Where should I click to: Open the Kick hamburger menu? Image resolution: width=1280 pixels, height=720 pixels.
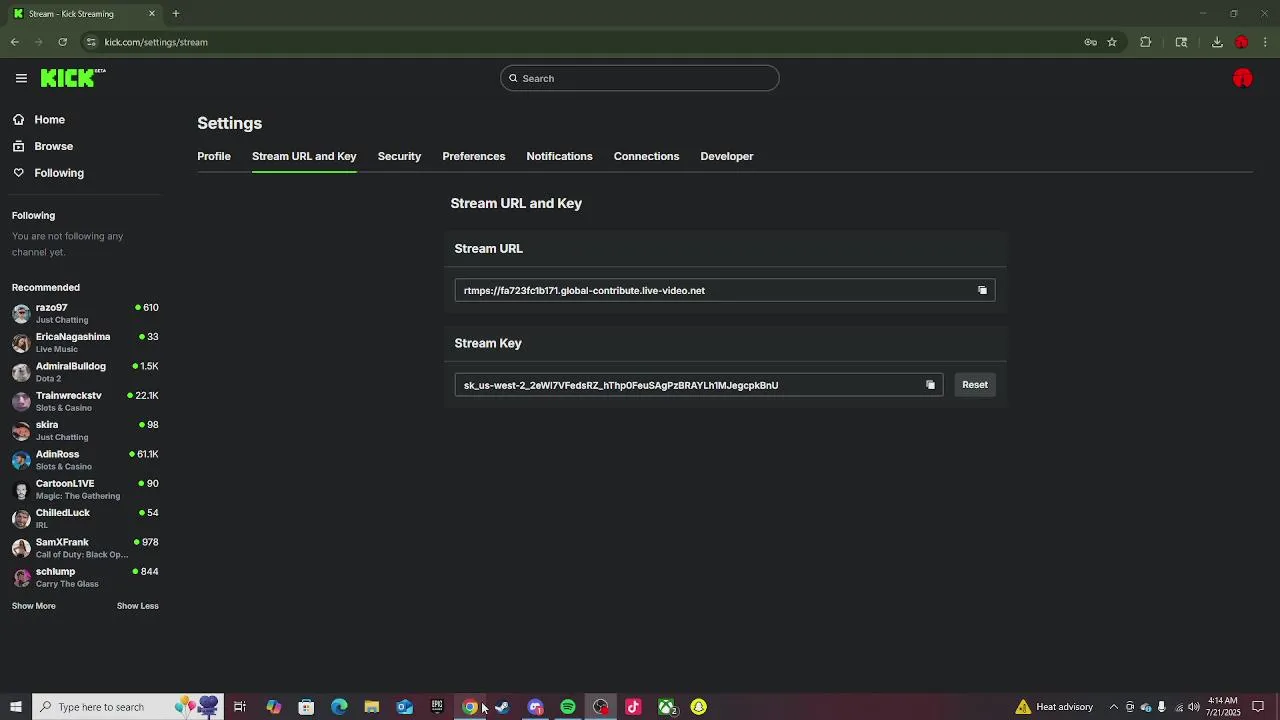click(21, 78)
